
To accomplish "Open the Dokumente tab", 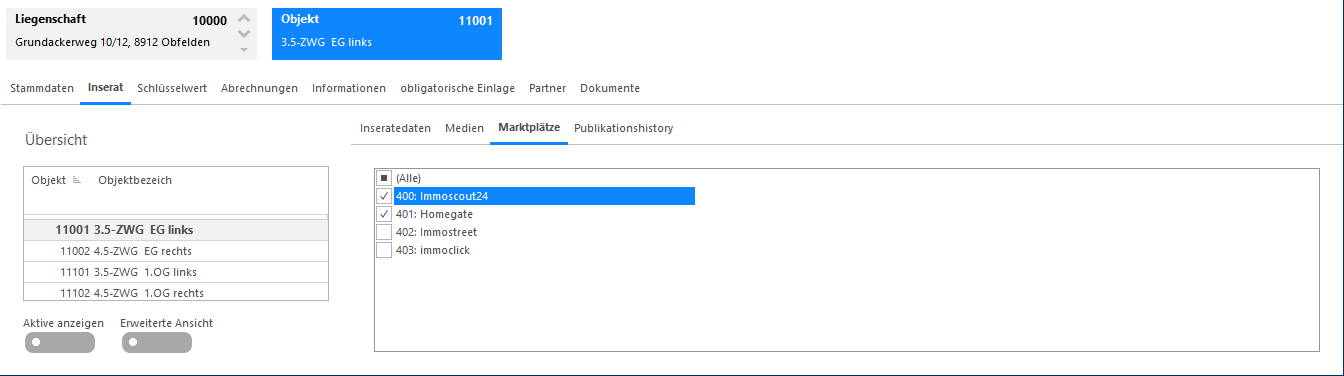I will [x=610, y=88].
